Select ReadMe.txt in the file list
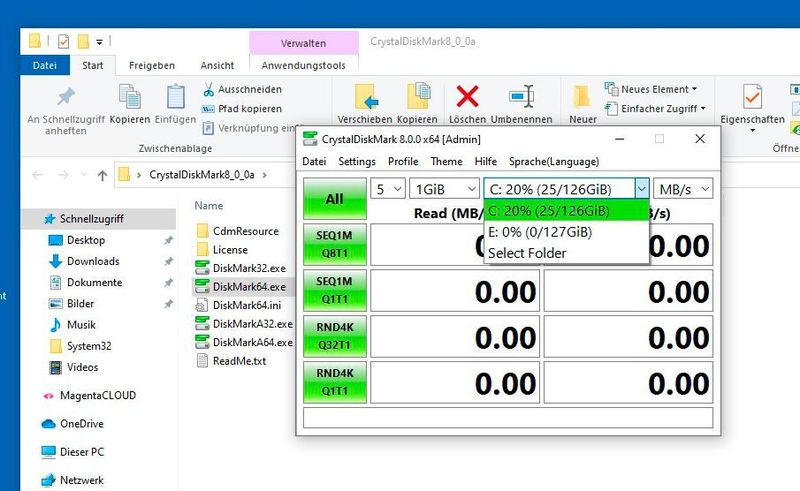Image resolution: width=800 pixels, height=491 pixels. click(239, 361)
